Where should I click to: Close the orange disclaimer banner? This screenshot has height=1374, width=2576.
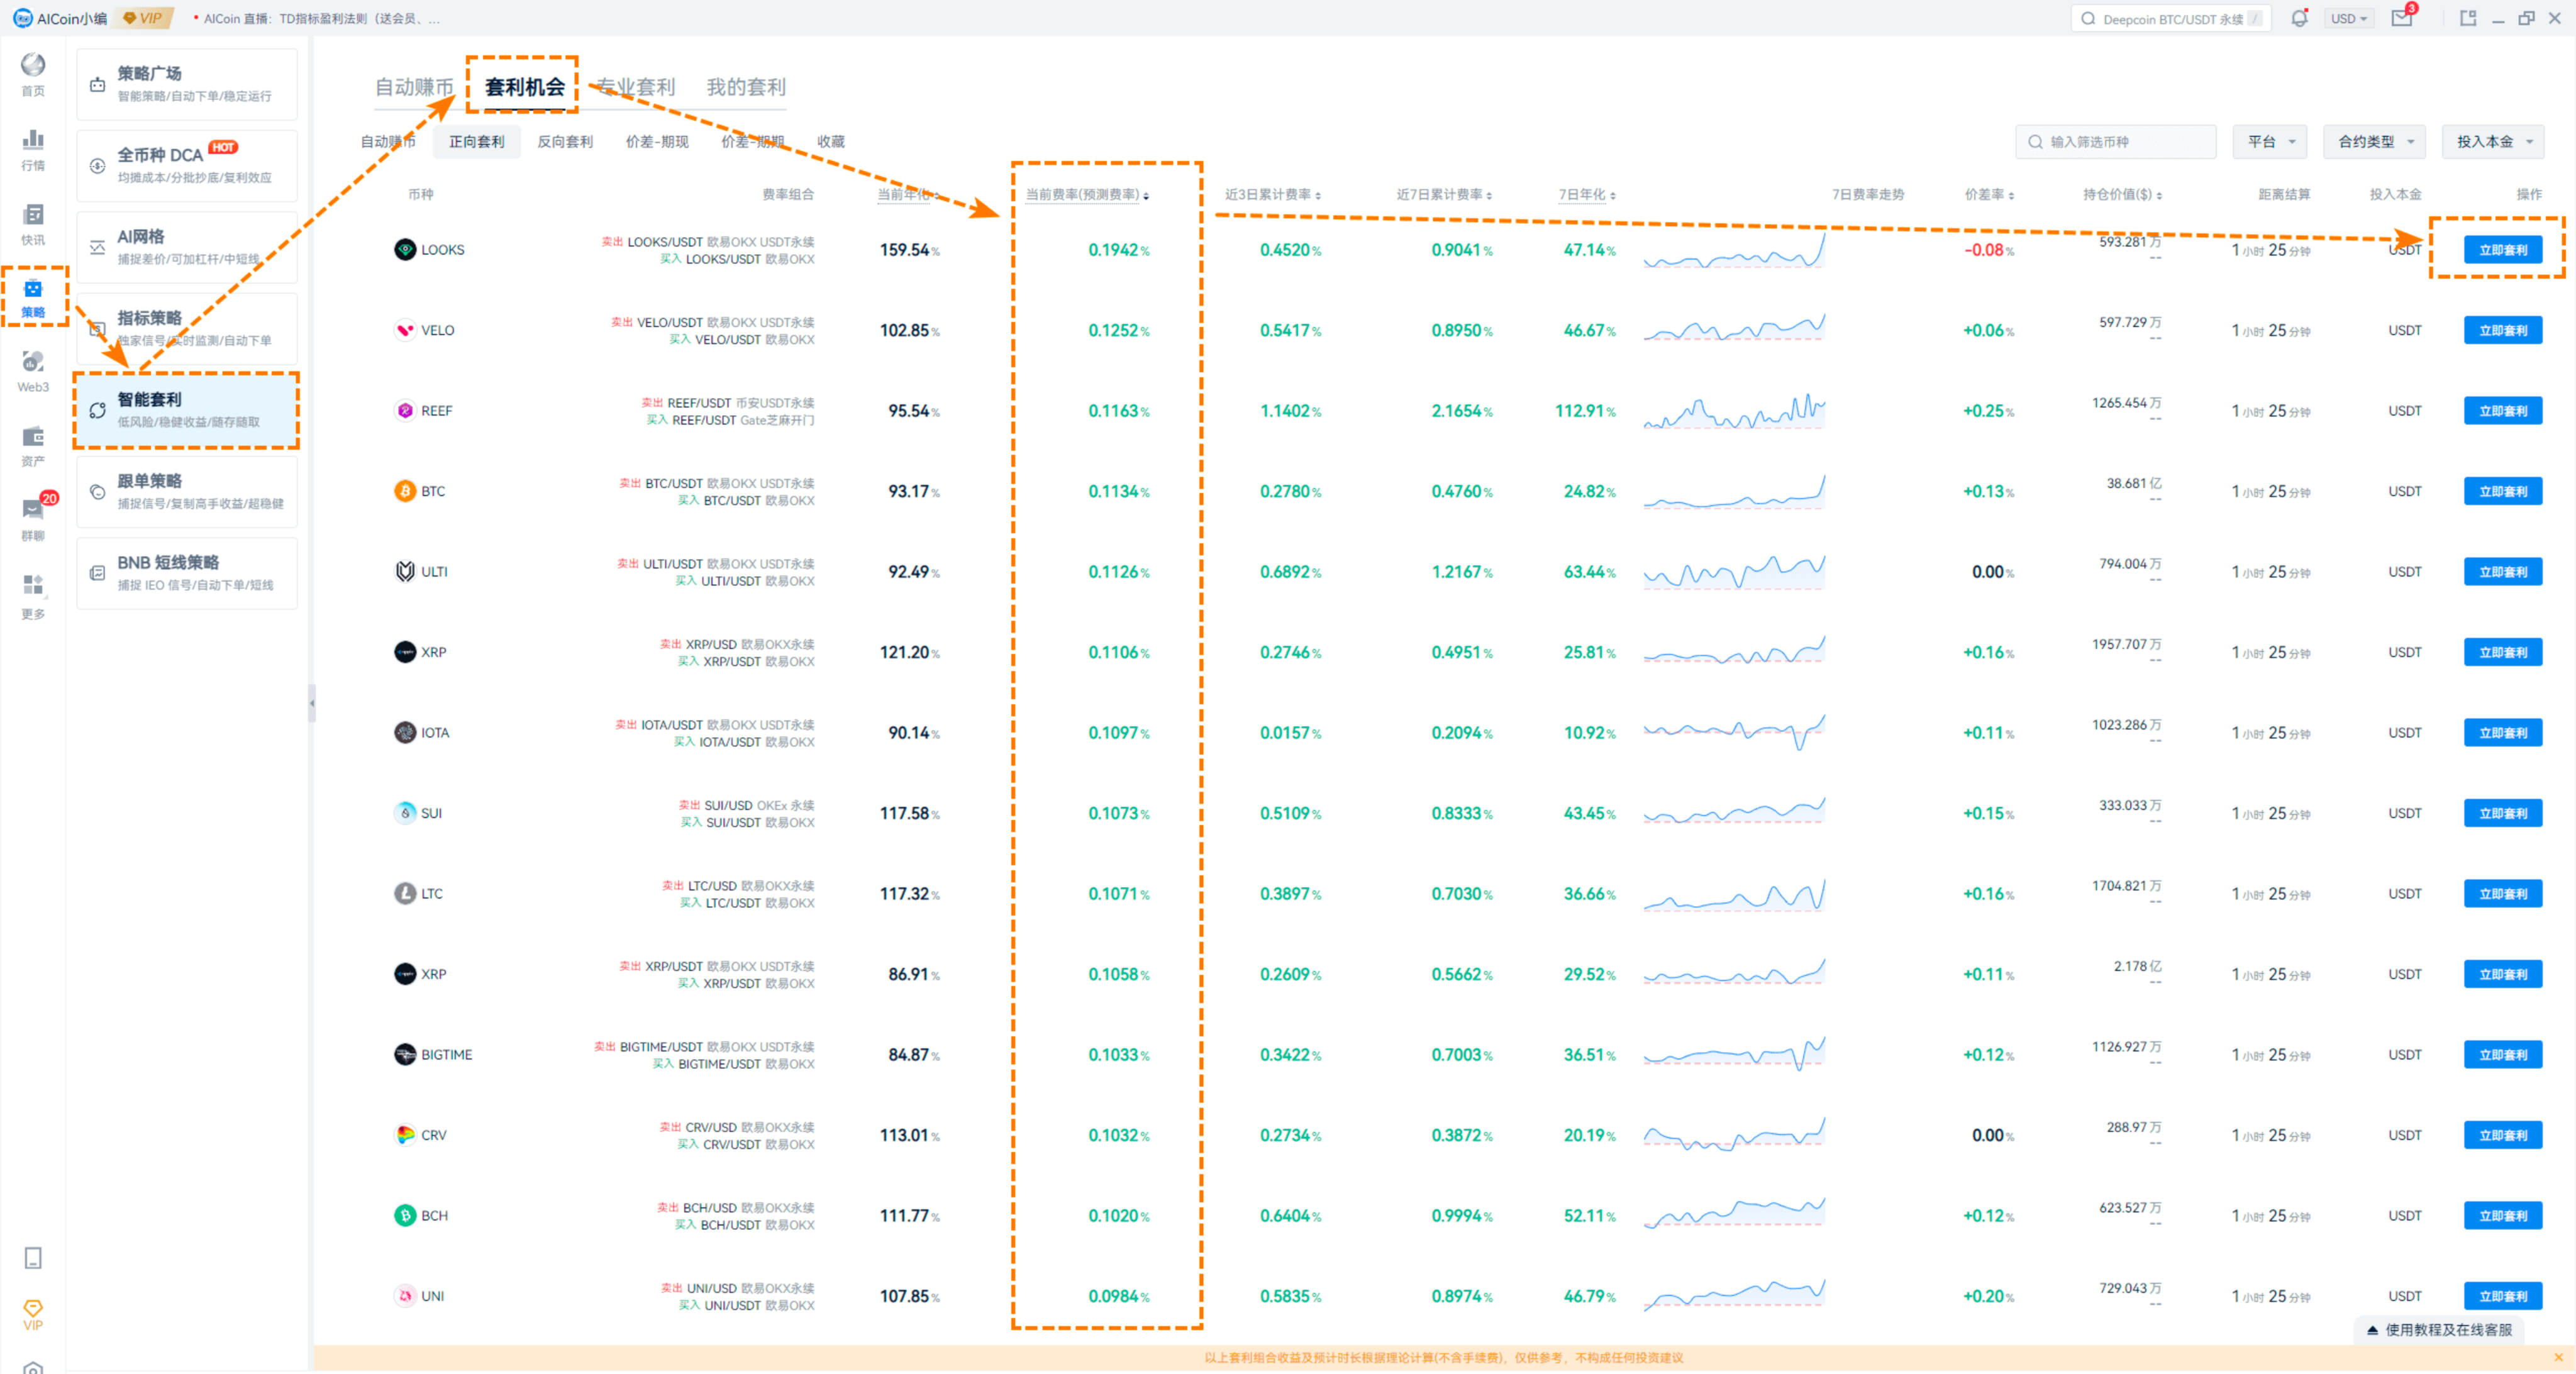[2558, 1357]
